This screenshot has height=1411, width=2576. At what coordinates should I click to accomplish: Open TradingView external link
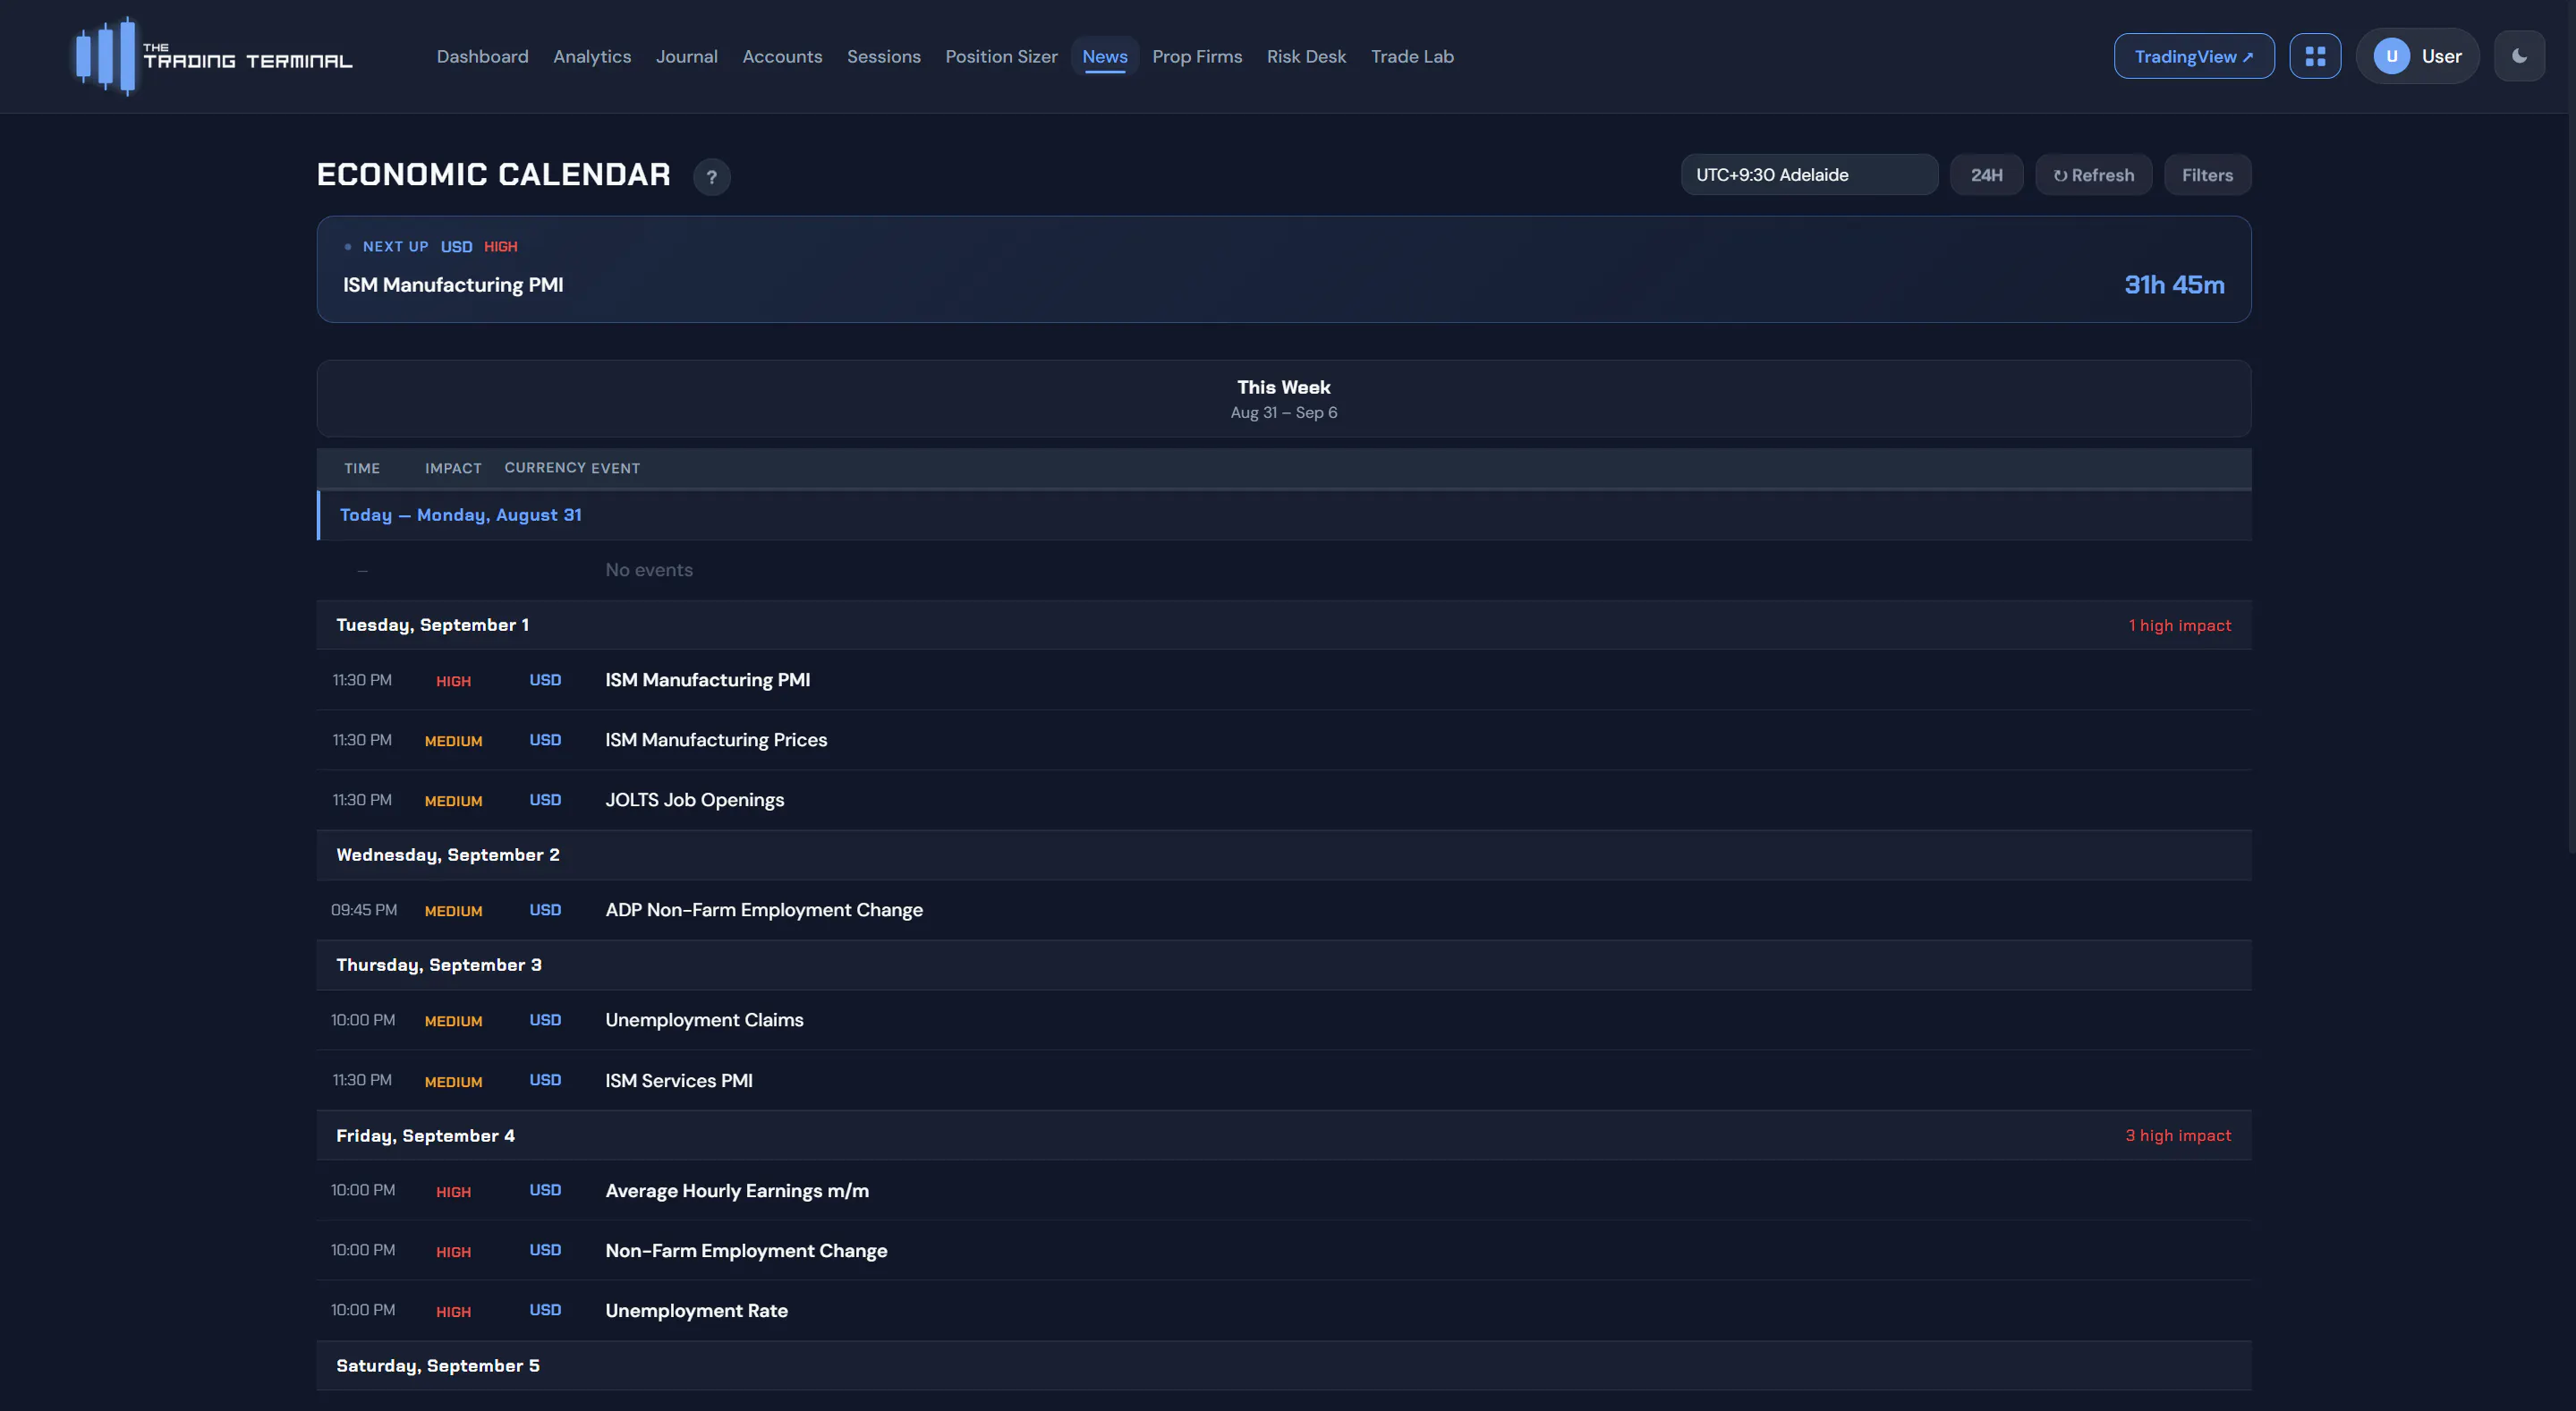(x=2193, y=56)
